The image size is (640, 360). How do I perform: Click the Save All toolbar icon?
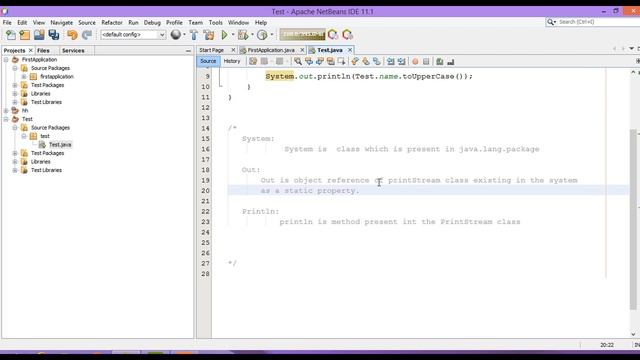(x=53, y=35)
